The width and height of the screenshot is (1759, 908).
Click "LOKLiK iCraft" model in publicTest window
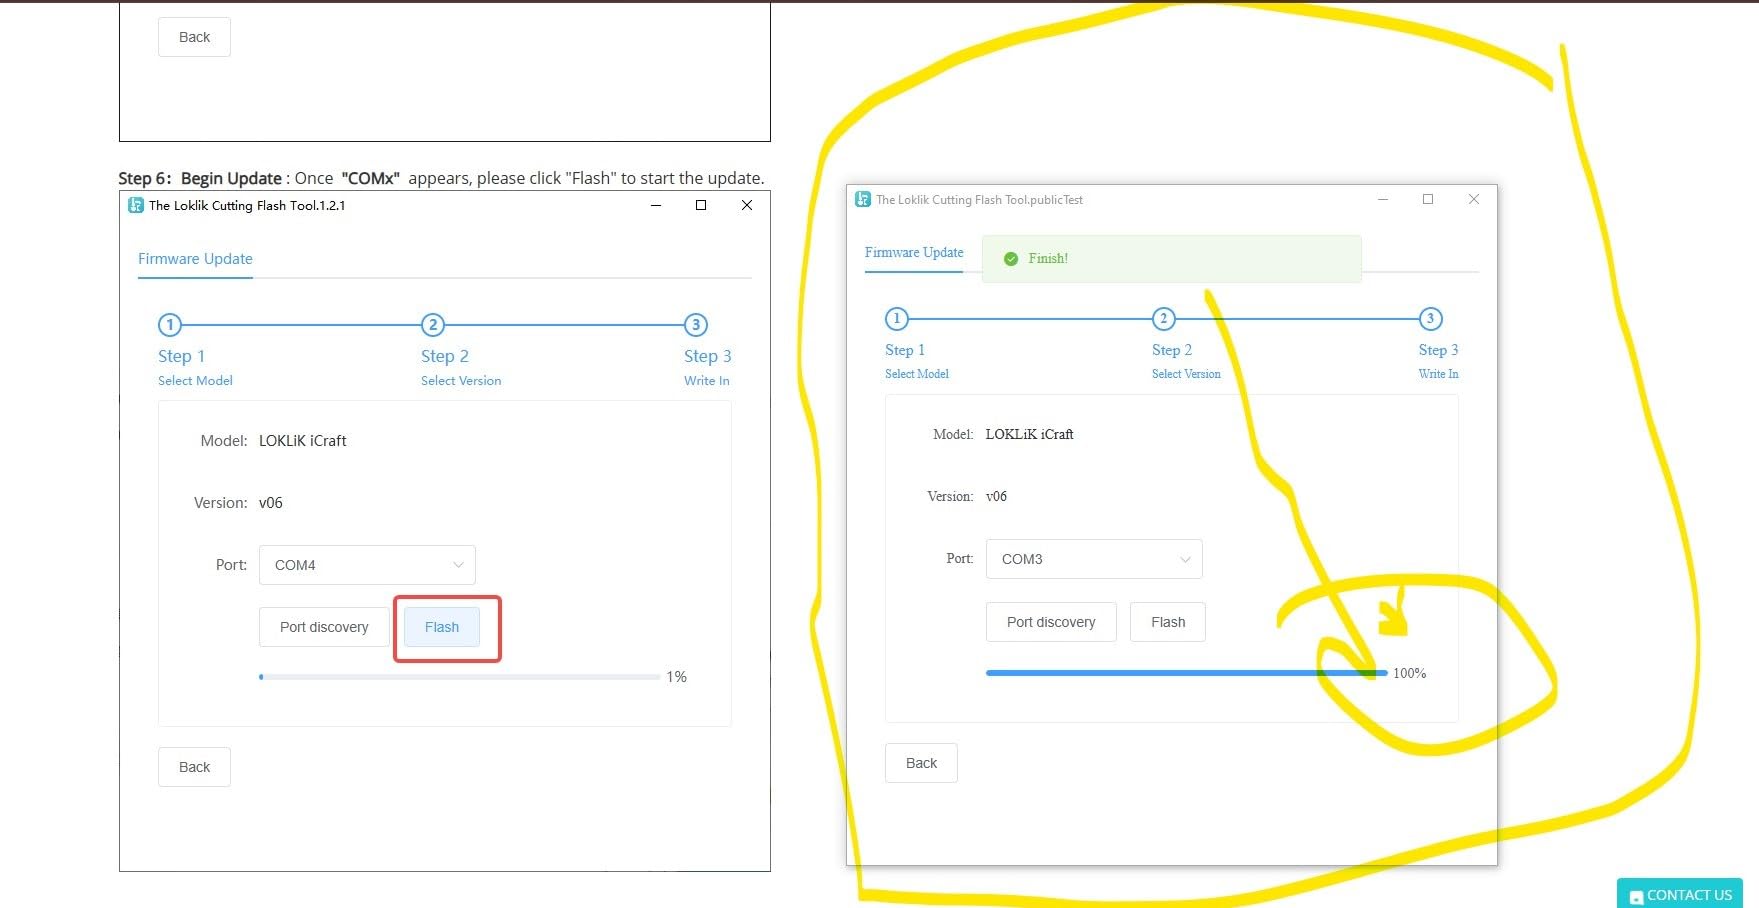[x=1030, y=434]
